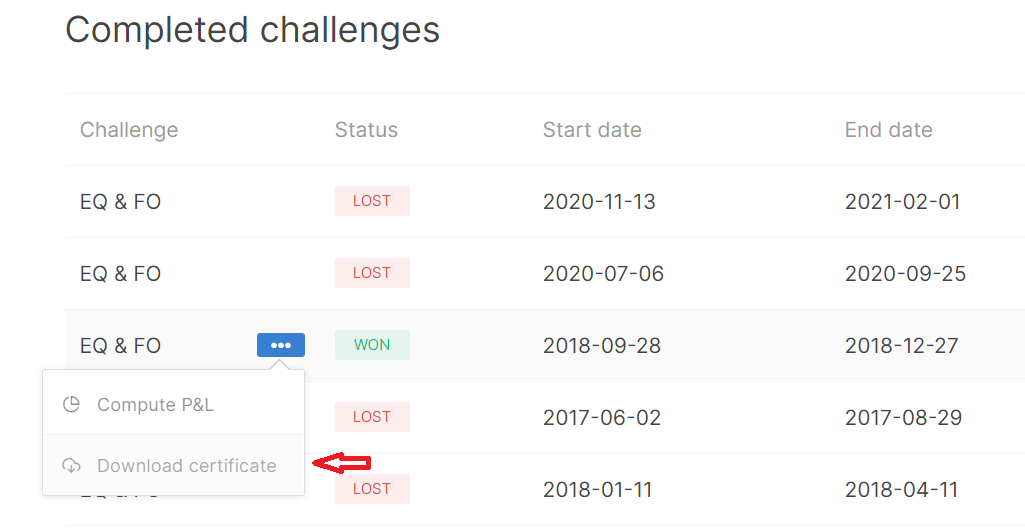1025x530 pixels.
Task: Select Compute P&L menu entry
Action: point(173,405)
